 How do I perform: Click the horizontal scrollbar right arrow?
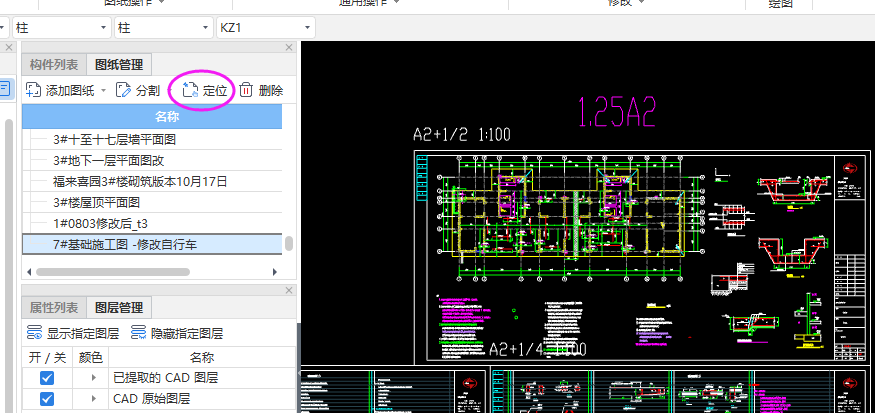(275, 272)
